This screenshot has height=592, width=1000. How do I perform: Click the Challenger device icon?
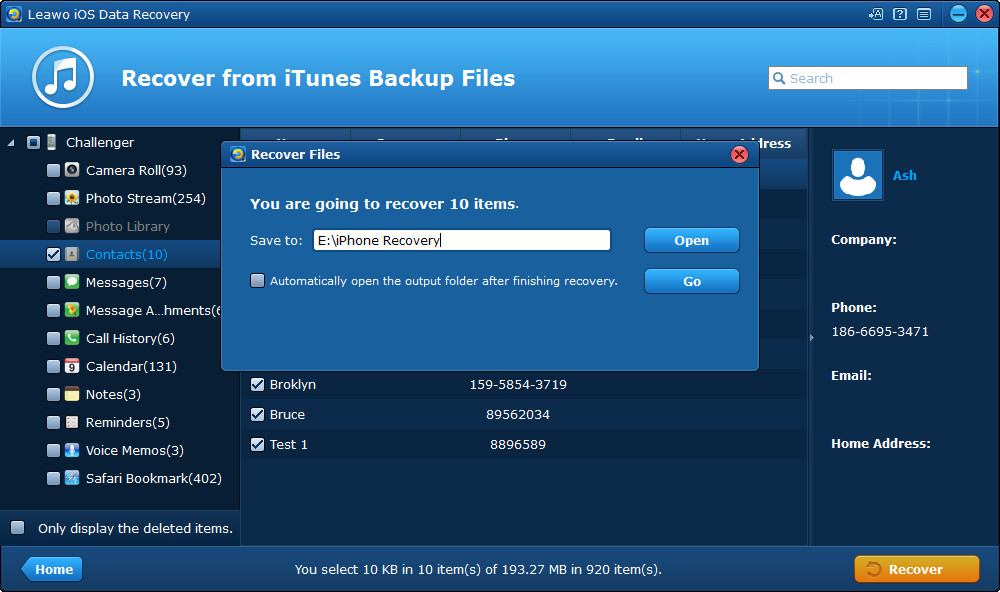(52, 142)
